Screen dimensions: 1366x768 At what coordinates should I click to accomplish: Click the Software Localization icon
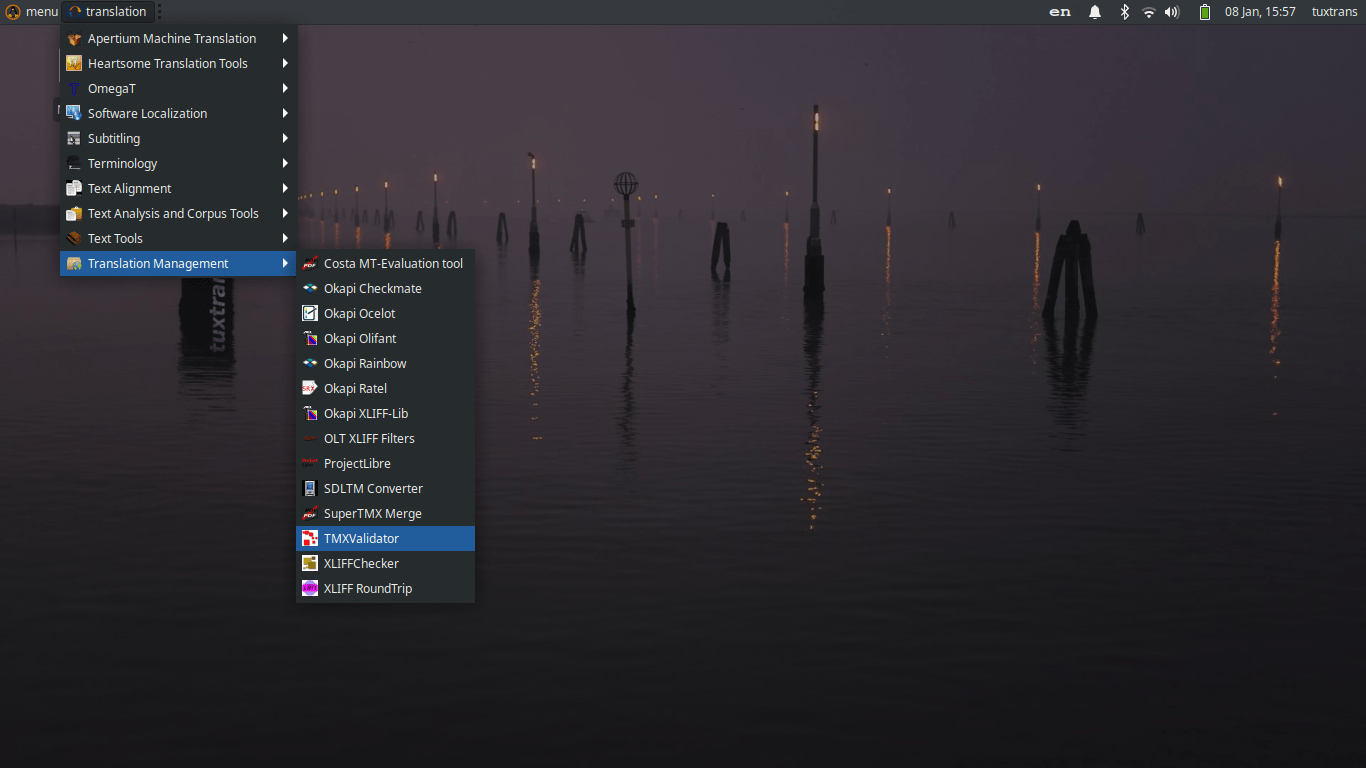(x=74, y=114)
